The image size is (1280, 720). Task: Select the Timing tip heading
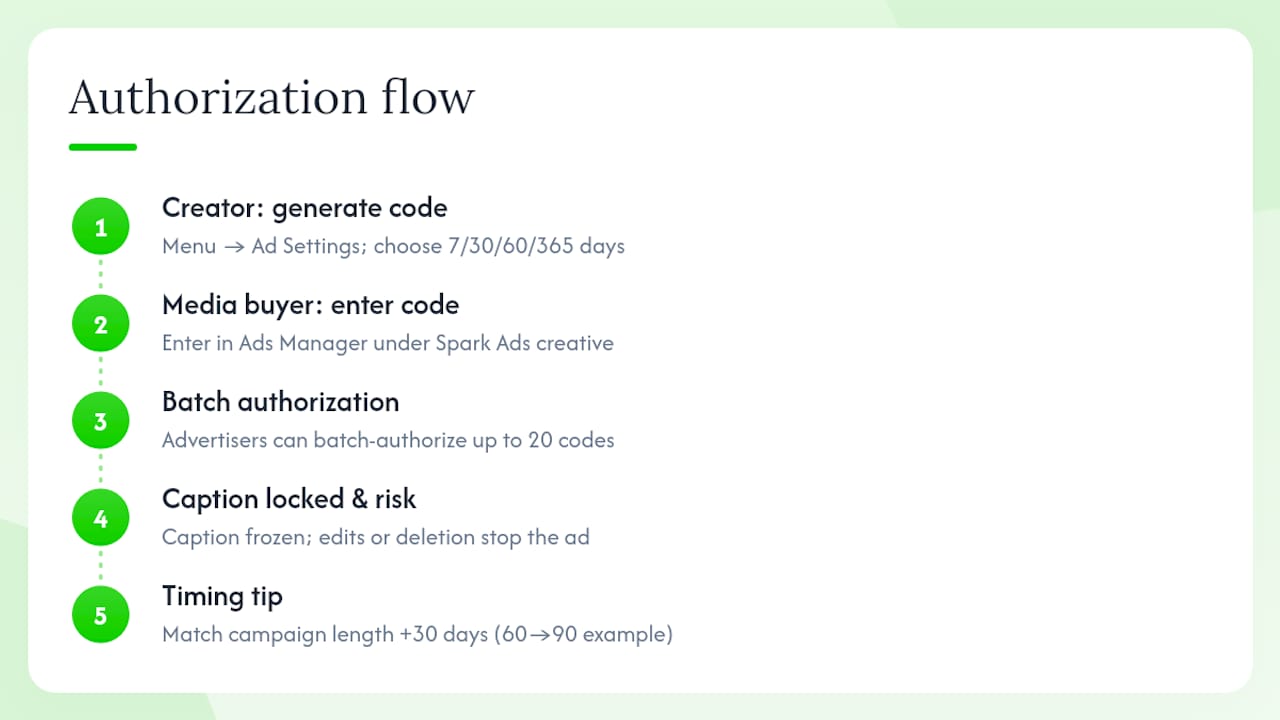222,597
